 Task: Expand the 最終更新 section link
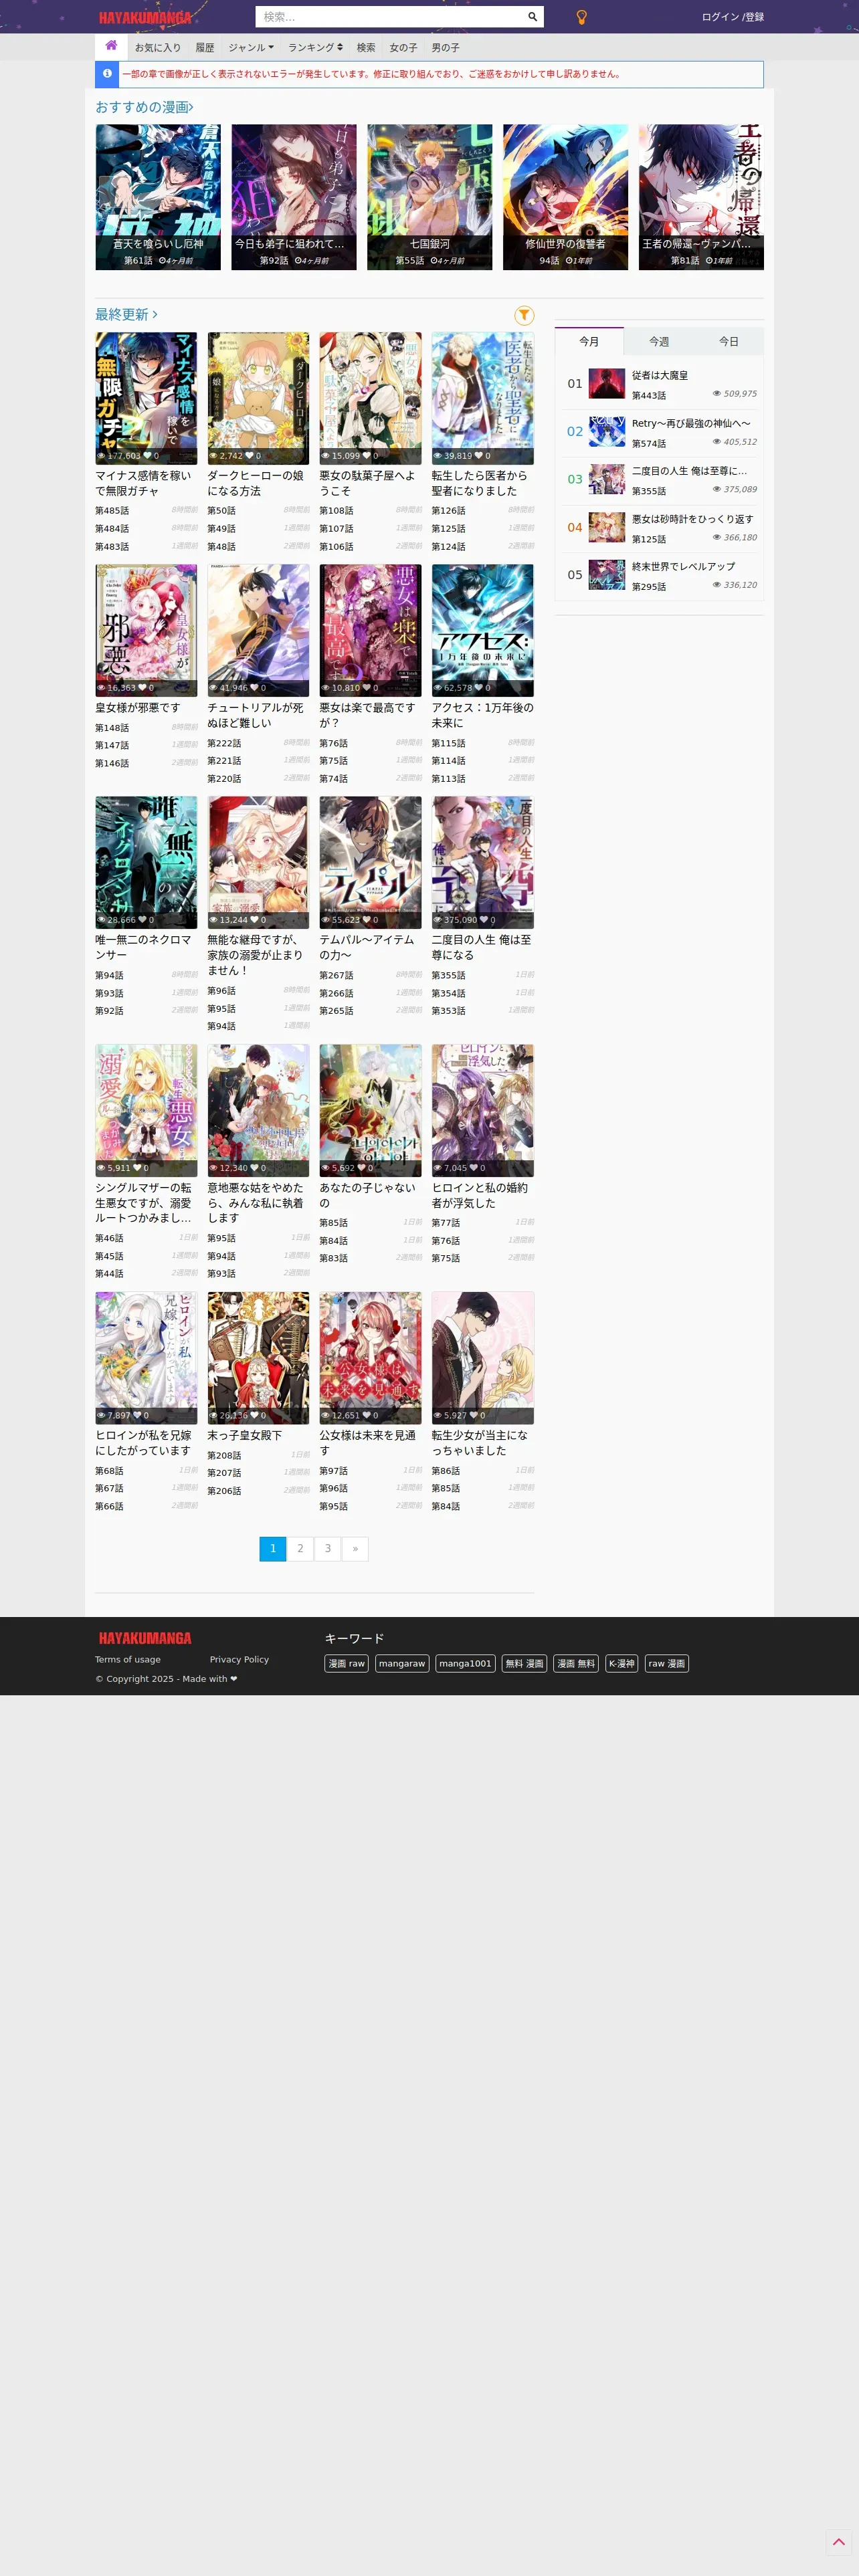126,315
